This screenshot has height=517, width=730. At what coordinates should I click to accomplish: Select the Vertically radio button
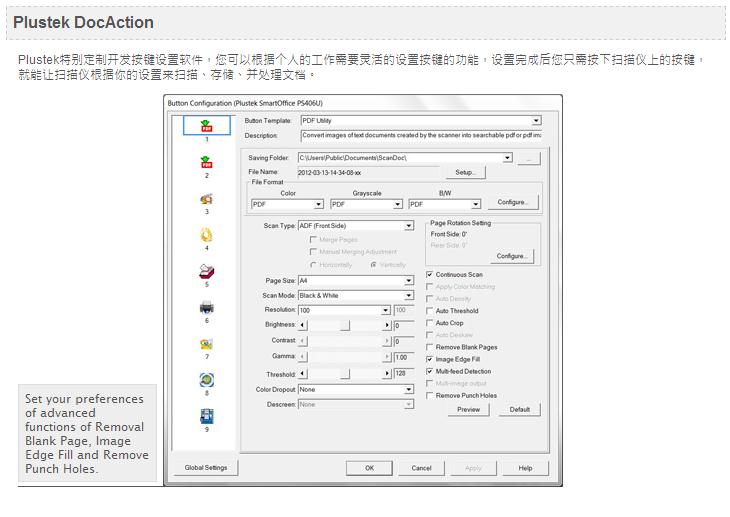[x=373, y=265]
